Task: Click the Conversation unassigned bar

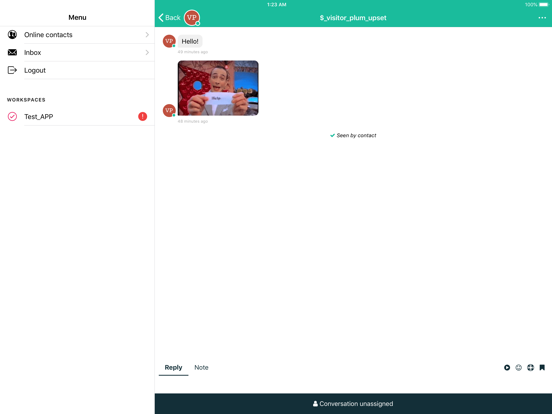Action: point(353,404)
